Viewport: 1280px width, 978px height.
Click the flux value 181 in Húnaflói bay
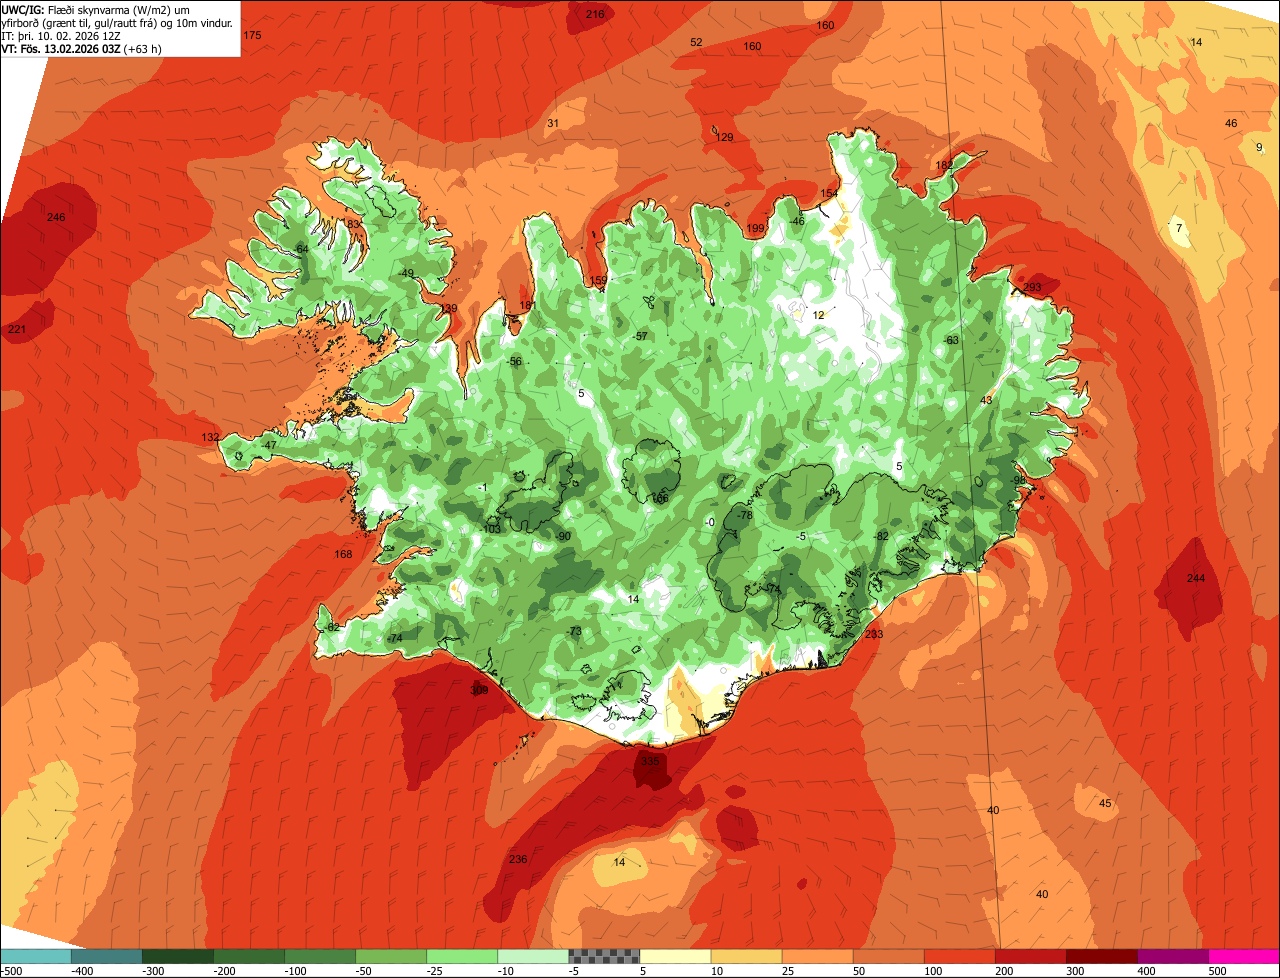[527, 305]
